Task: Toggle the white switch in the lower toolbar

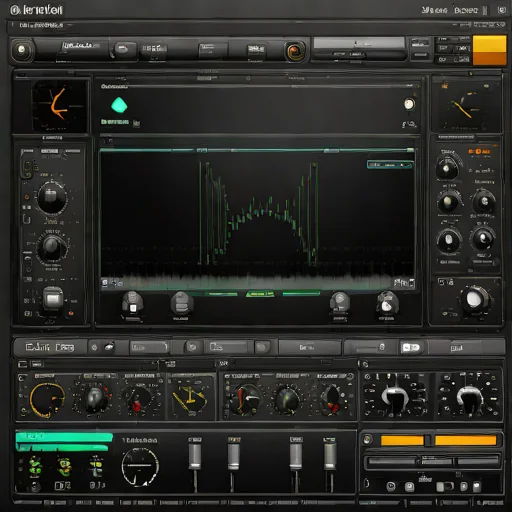Action: tap(410, 347)
